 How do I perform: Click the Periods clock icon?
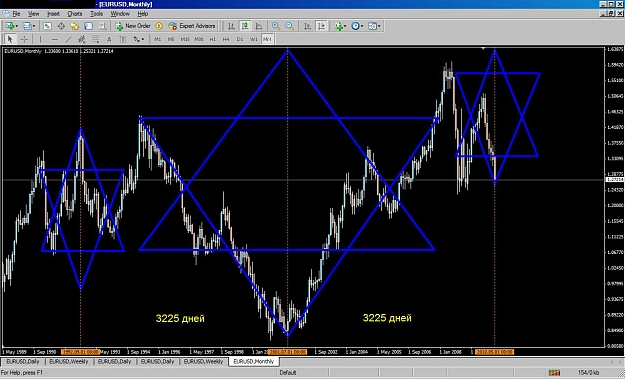point(355,26)
